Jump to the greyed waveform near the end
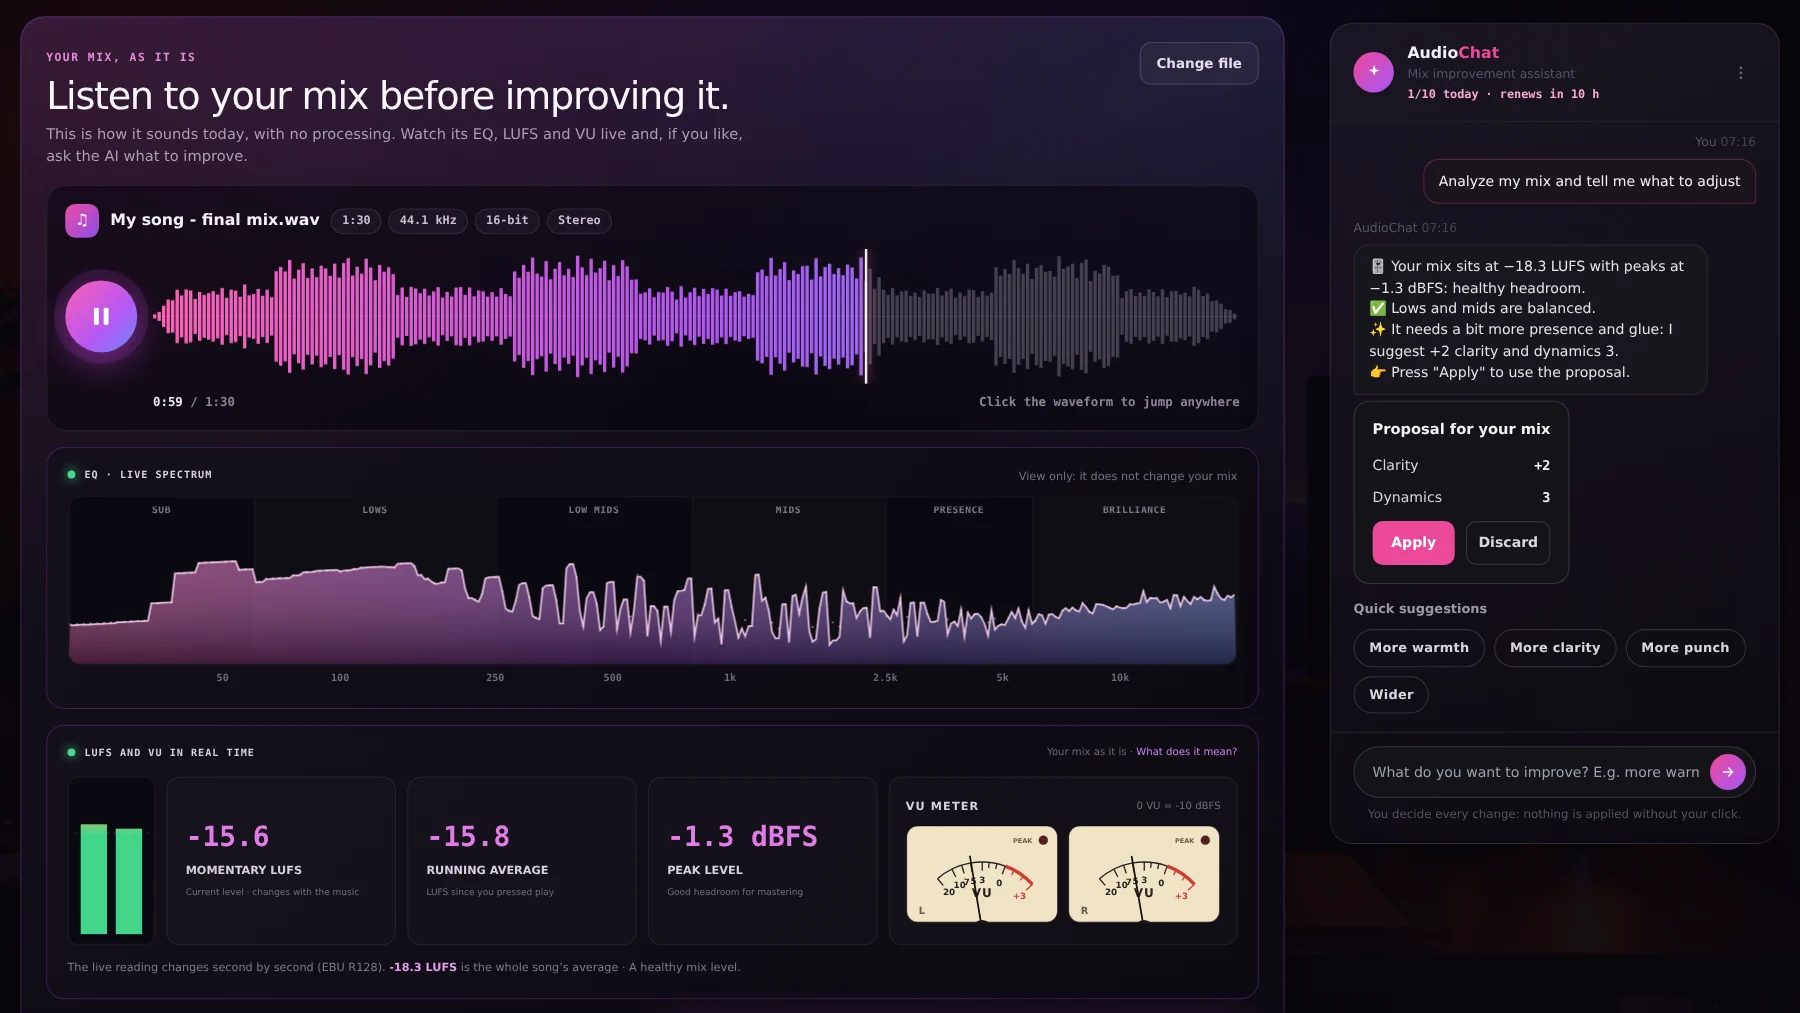Viewport: 1800px width, 1013px height. (1180, 316)
